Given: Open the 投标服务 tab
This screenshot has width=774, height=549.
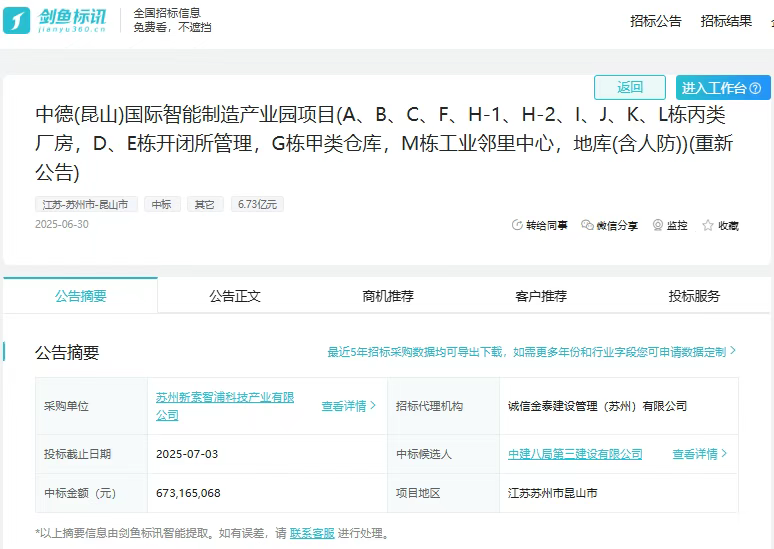Looking at the screenshot, I should pyautogui.click(x=694, y=296).
